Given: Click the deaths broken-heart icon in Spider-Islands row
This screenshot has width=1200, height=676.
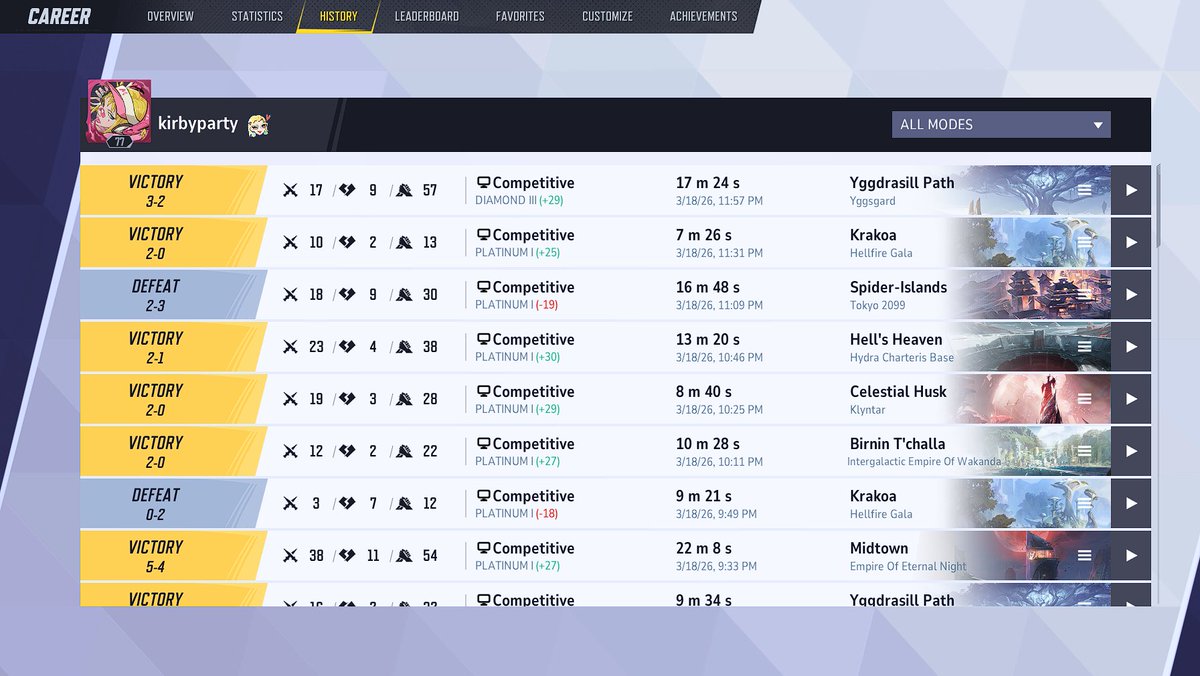Looking at the screenshot, I should (x=348, y=294).
